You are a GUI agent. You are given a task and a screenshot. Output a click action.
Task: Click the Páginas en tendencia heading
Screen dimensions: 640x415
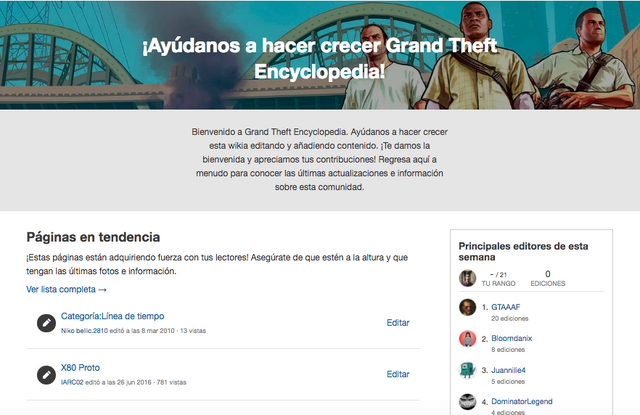click(93, 237)
